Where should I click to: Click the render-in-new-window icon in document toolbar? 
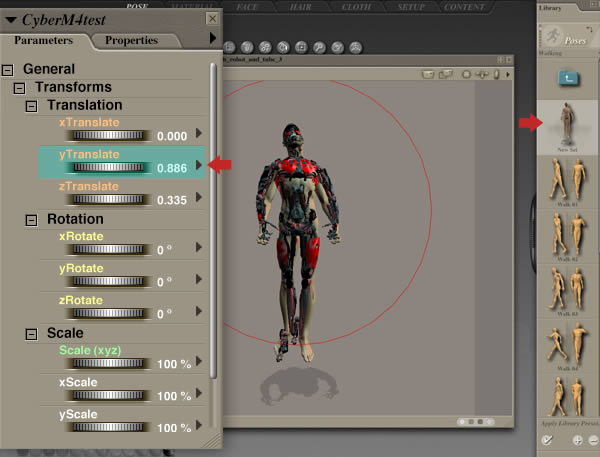click(x=445, y=74)
